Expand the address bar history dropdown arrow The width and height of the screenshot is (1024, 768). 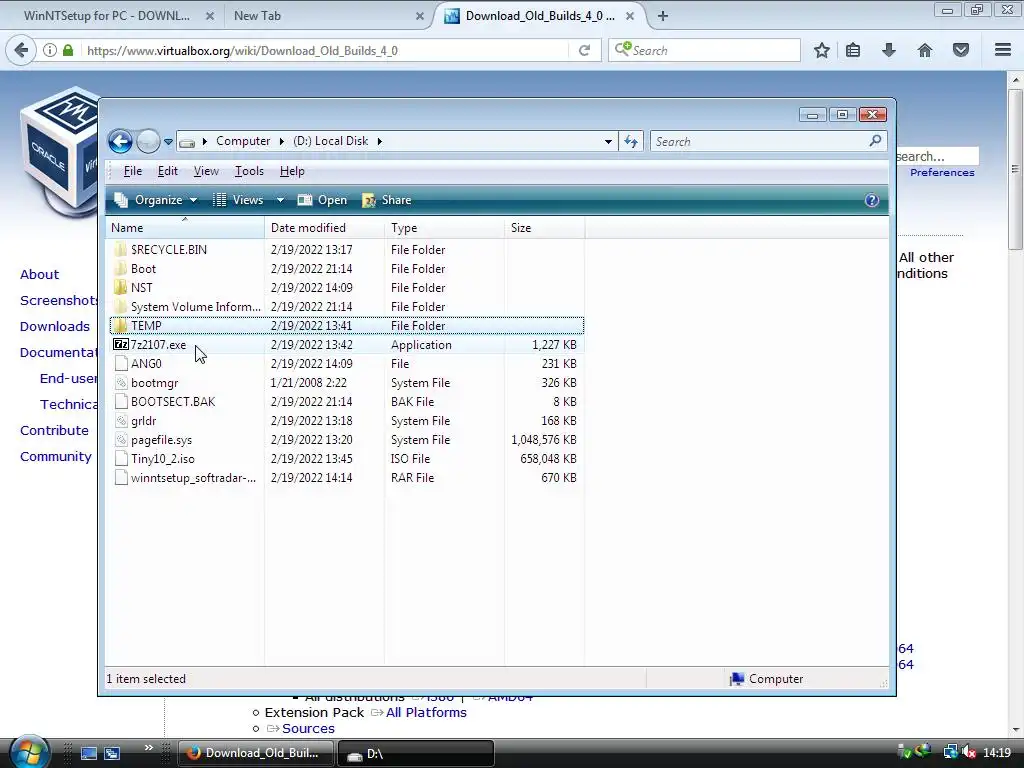tap(608, 142)
